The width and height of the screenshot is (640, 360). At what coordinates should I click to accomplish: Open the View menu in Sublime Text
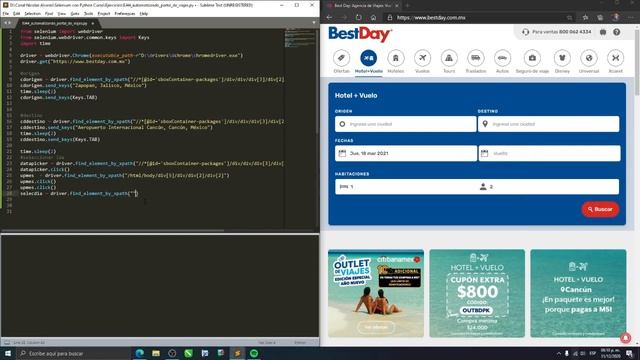[x=62, y=13]
